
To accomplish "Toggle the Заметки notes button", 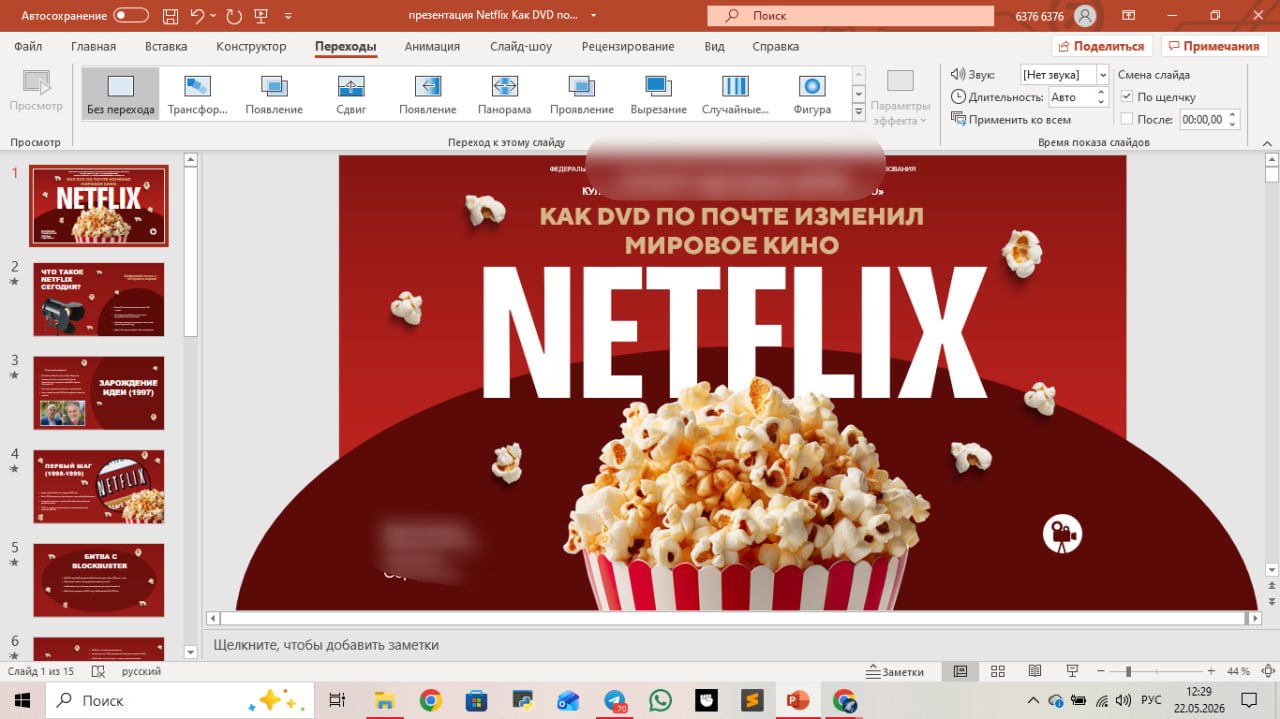I will (x=895, y=672).
